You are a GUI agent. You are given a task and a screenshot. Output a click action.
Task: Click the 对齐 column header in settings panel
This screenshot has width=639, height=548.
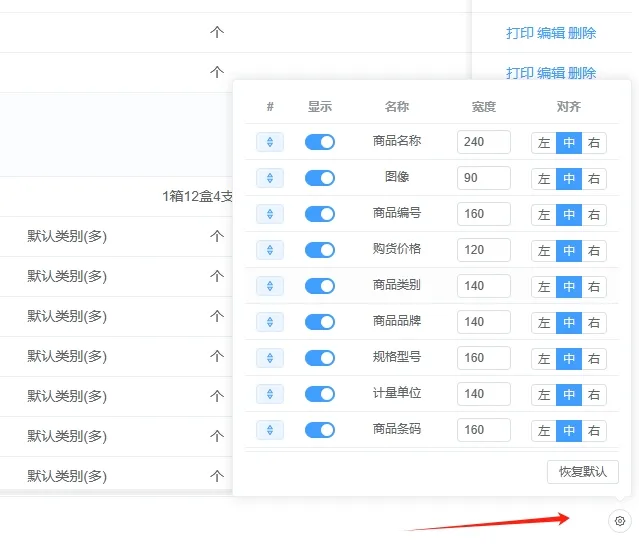tap(569, 107)
